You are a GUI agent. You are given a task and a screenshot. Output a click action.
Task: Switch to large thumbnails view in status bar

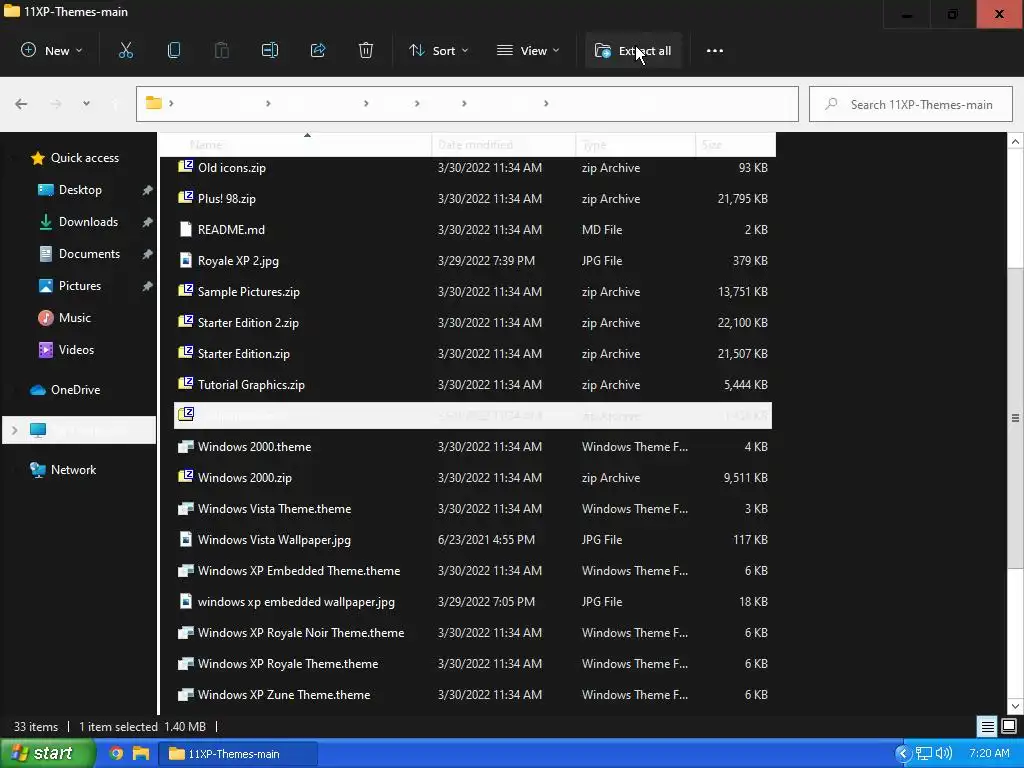(x=1009, y=726)
